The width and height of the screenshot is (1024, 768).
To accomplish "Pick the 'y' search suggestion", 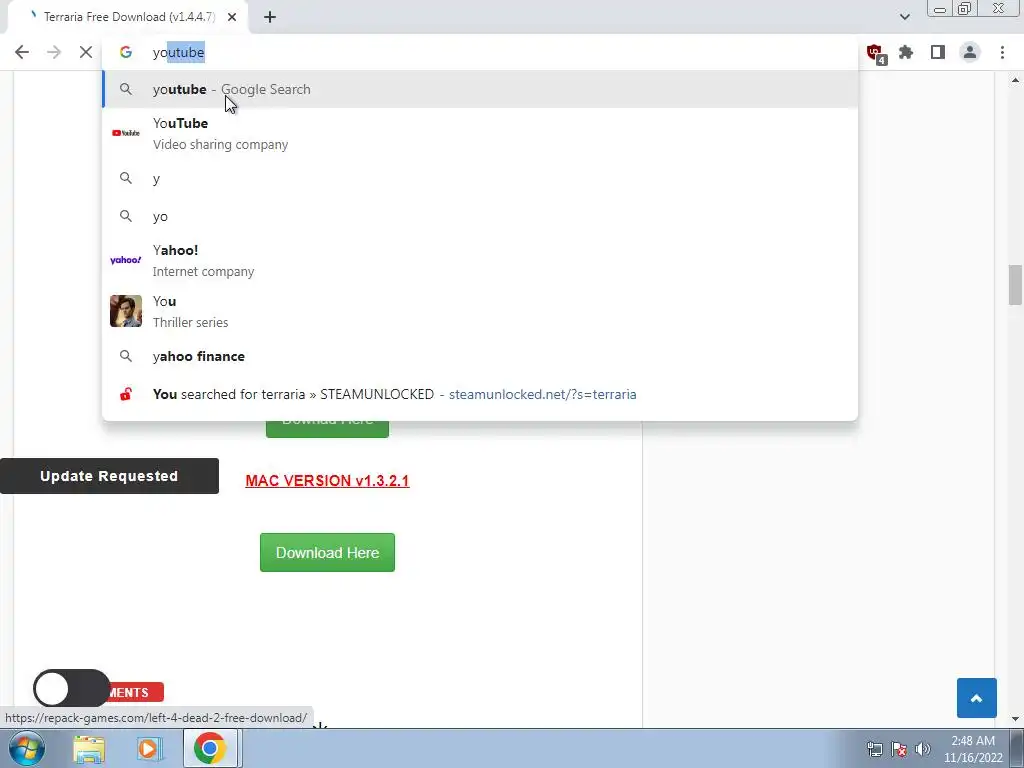I will click(x=480, y=178).
